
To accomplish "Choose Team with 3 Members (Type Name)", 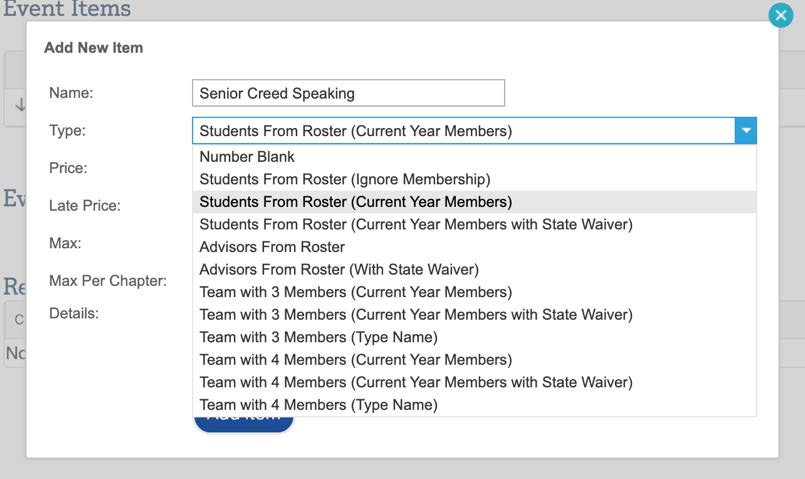I will [x=318, y=337].
